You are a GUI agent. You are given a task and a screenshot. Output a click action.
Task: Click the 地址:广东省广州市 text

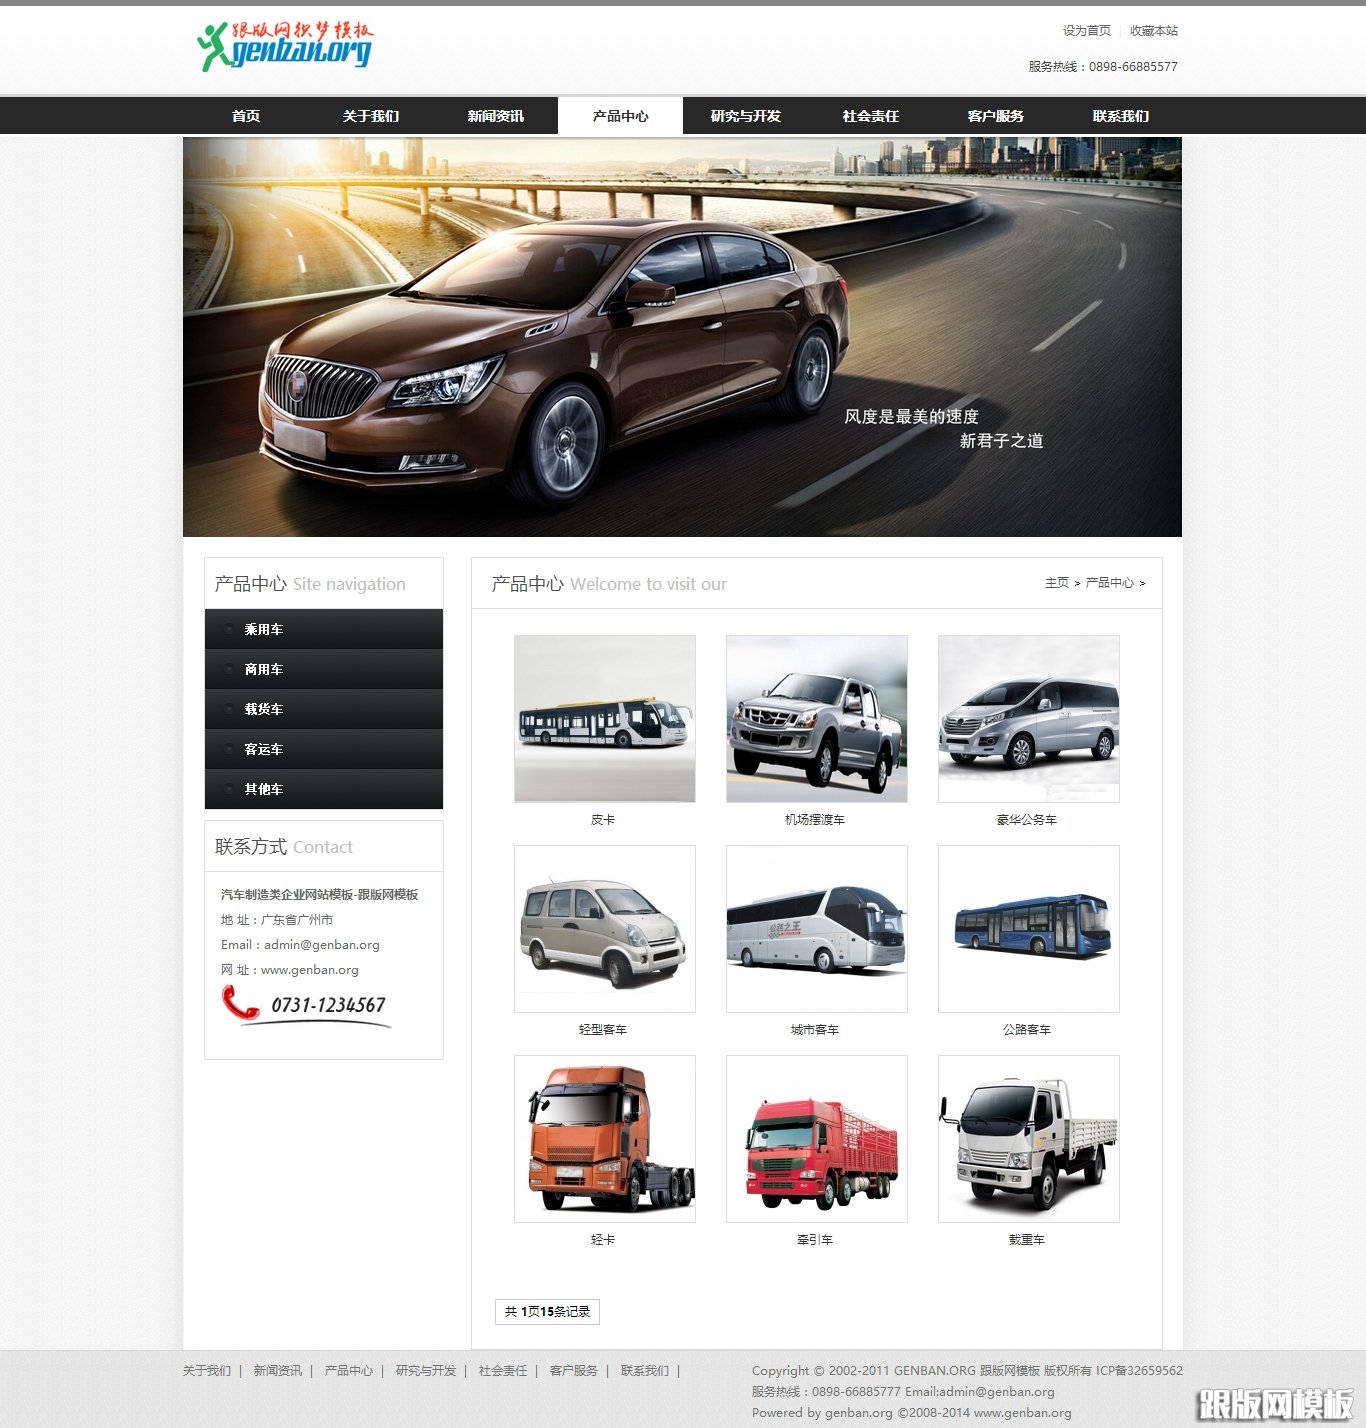click(277, 920)
